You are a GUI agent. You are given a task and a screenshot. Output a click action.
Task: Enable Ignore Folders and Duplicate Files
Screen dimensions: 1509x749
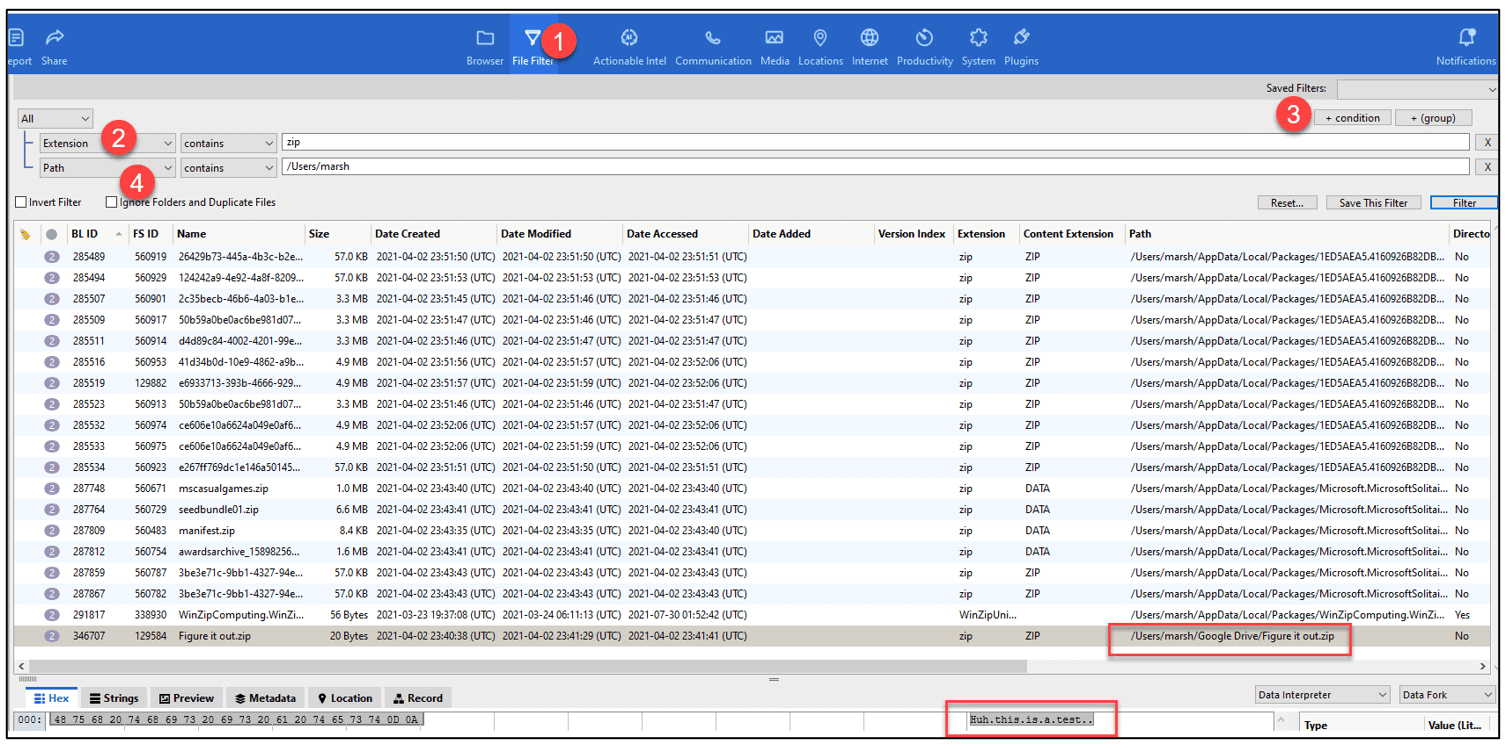[x=111, y=202]
